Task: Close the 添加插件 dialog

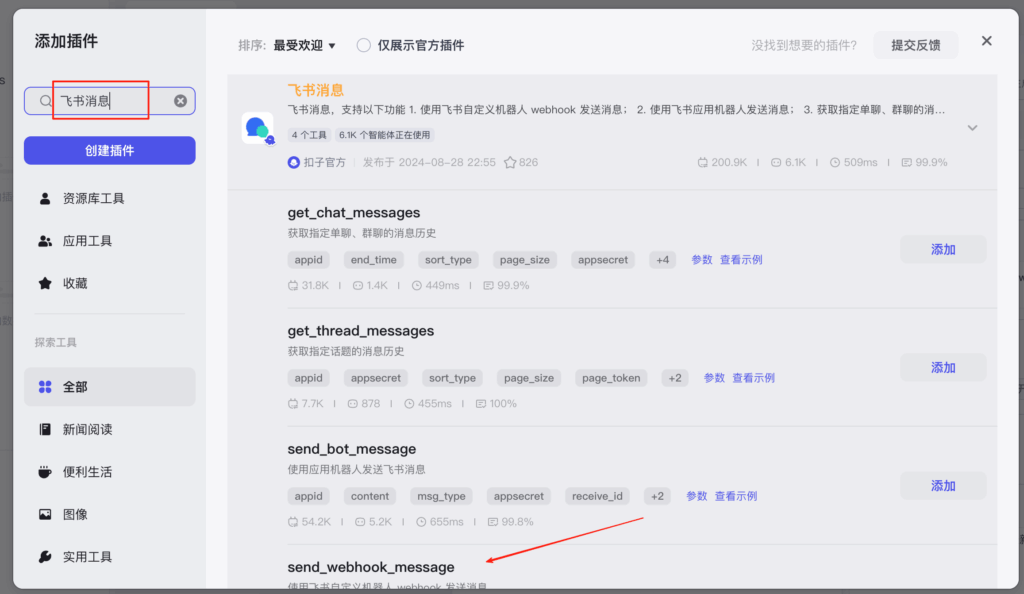Action: coord(987,41)
